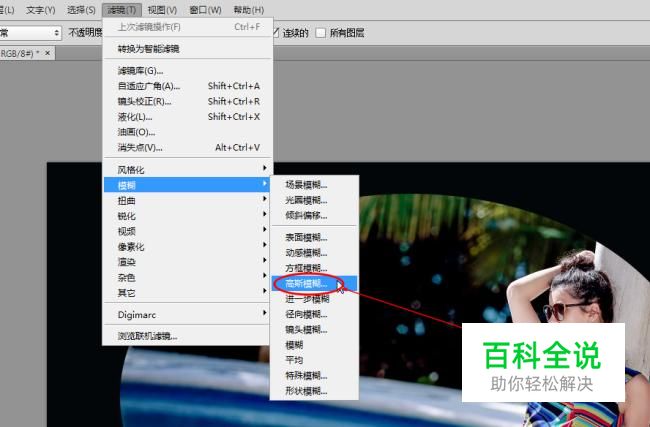Open the 视图(V) menu
Screen dimensions: 650x427
coord(162,10)
